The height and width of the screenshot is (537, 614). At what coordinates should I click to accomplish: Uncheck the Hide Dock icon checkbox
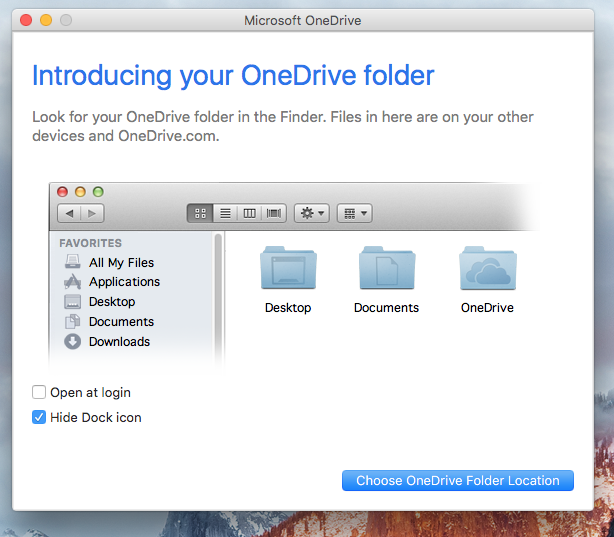point(39,417)
